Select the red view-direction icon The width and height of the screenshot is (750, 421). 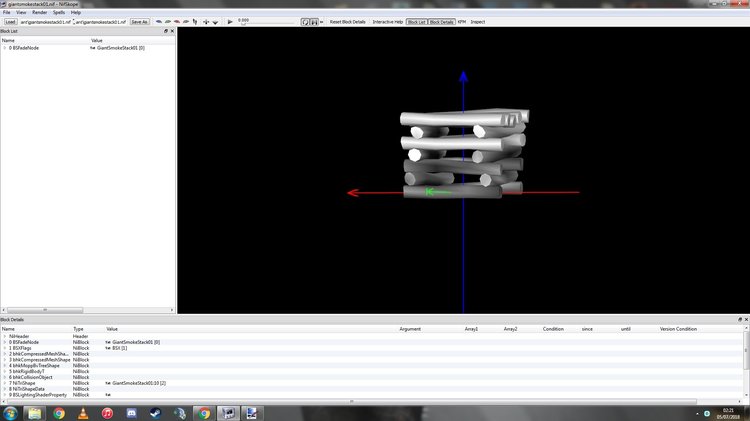click(177, 22)
